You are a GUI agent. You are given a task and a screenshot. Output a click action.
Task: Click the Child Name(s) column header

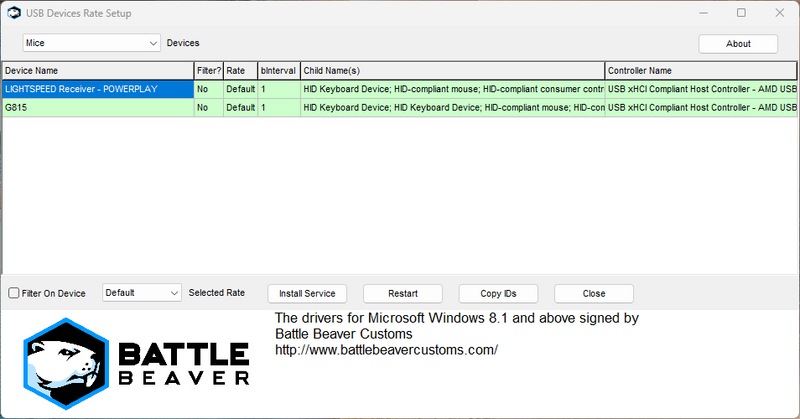(x=452, y=71)
